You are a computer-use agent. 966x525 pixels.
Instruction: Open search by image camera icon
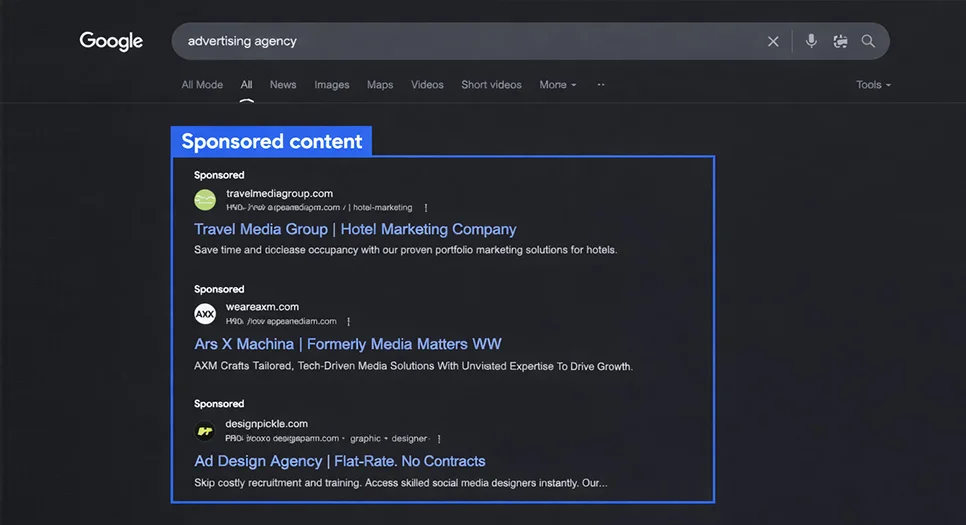840,41
